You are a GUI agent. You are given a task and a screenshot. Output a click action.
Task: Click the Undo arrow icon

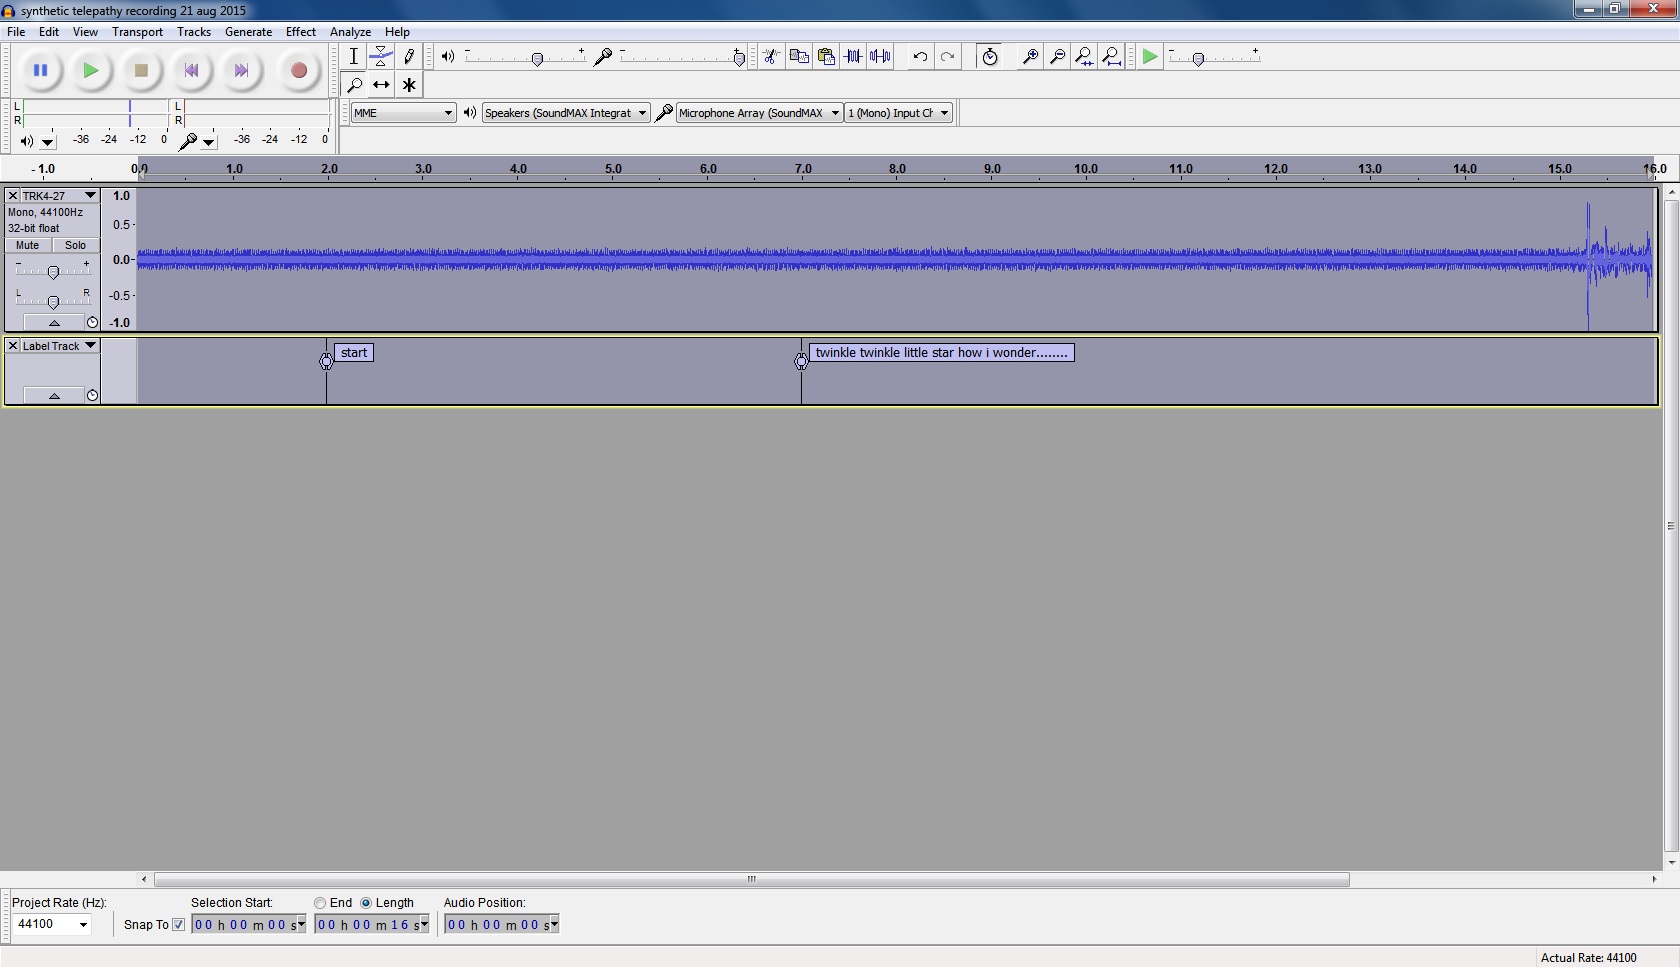(920, 57)
